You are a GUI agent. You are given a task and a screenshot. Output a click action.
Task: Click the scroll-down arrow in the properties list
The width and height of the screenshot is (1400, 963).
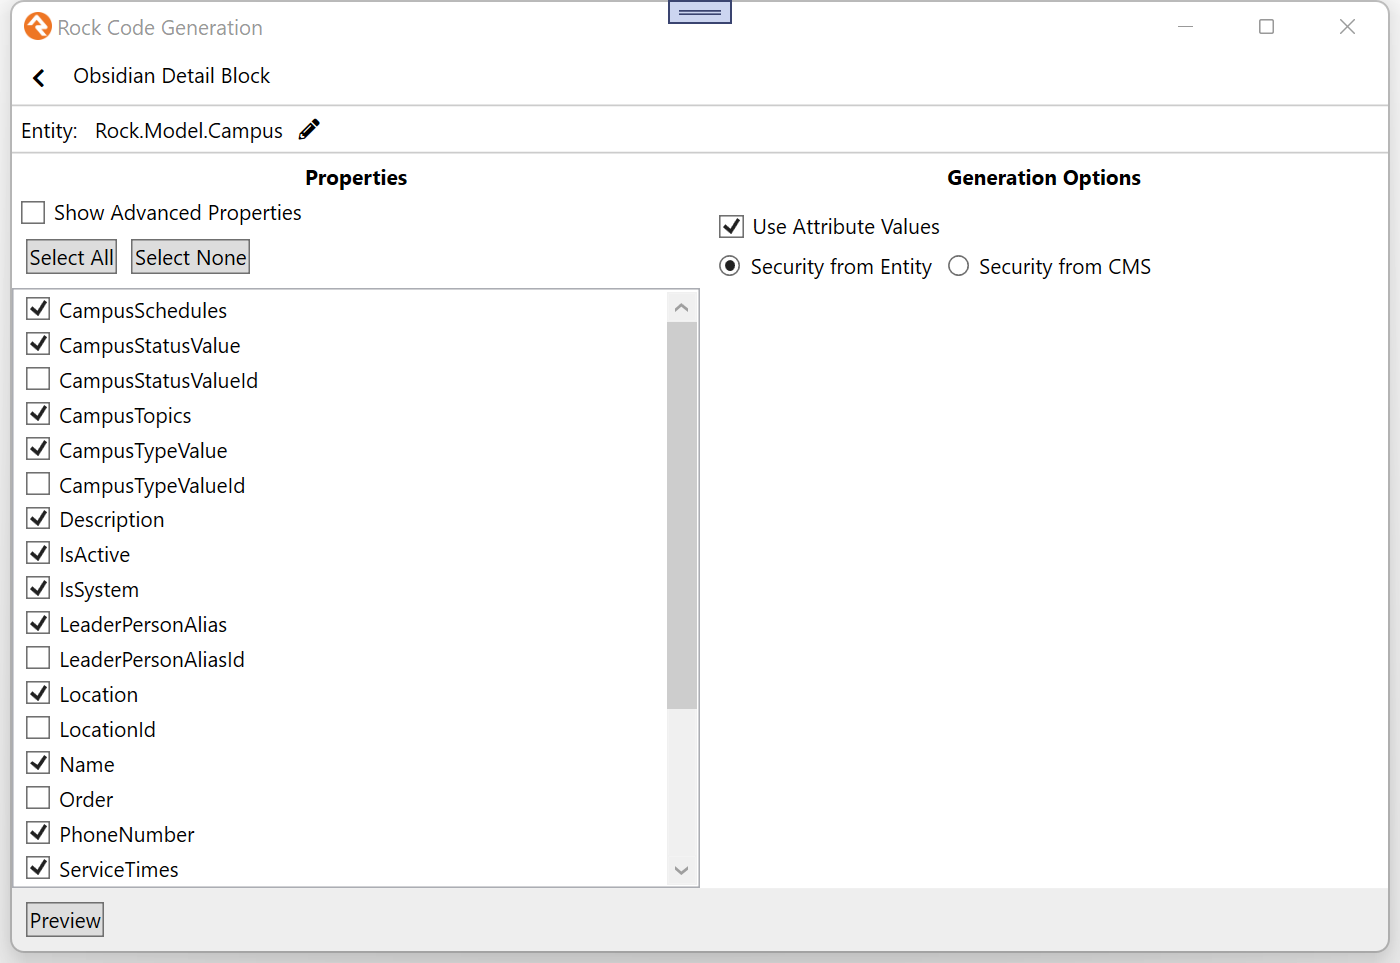tap(682, 871)
